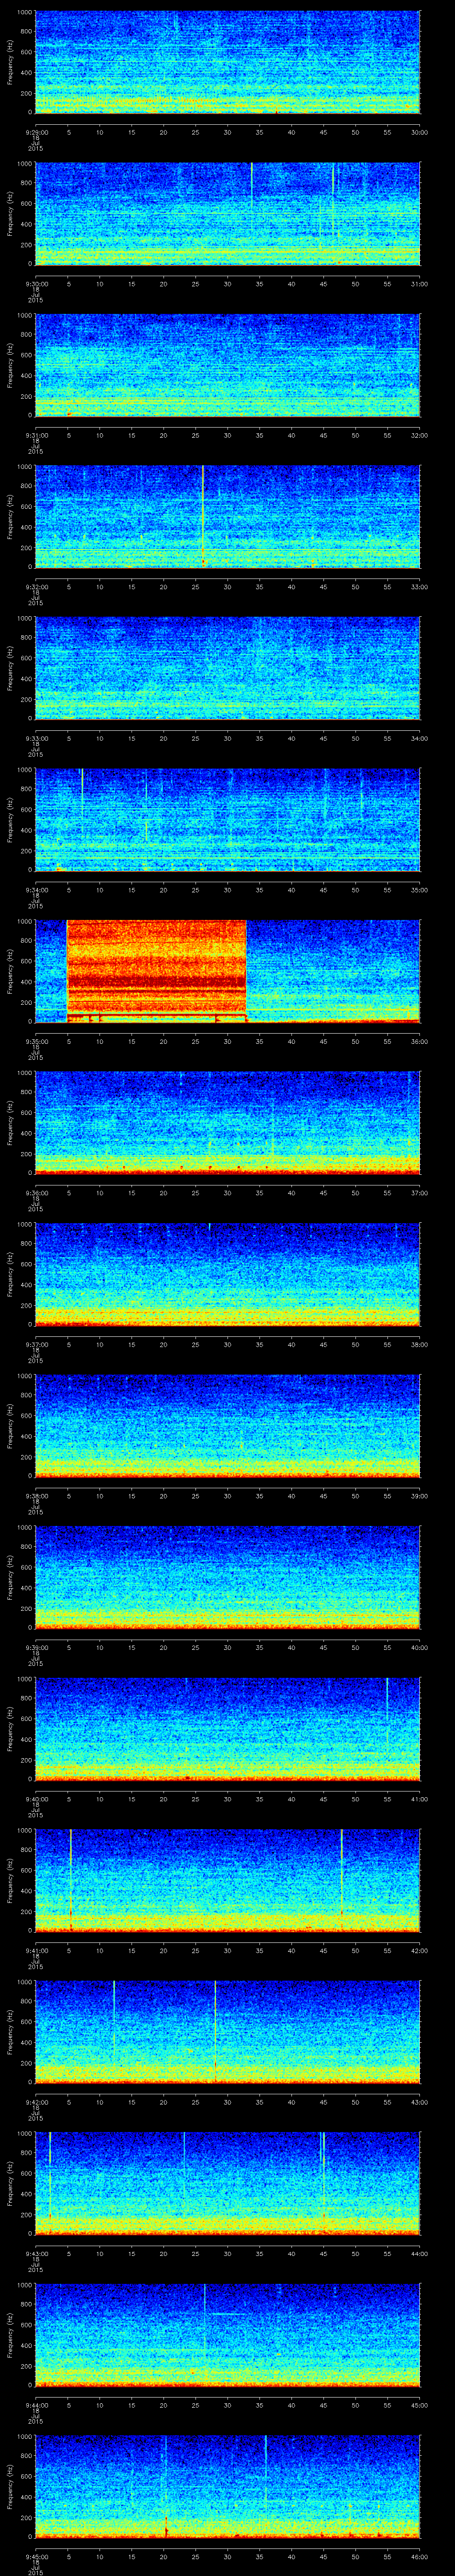The image size is (455, 2576).
Task: Click the 9:34:00 start time label
Action: pyautogui.click(x=36, y=890)
